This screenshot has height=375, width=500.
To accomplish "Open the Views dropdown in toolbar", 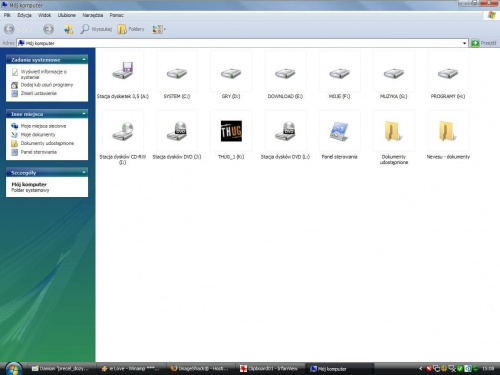I will click(159, 29).
